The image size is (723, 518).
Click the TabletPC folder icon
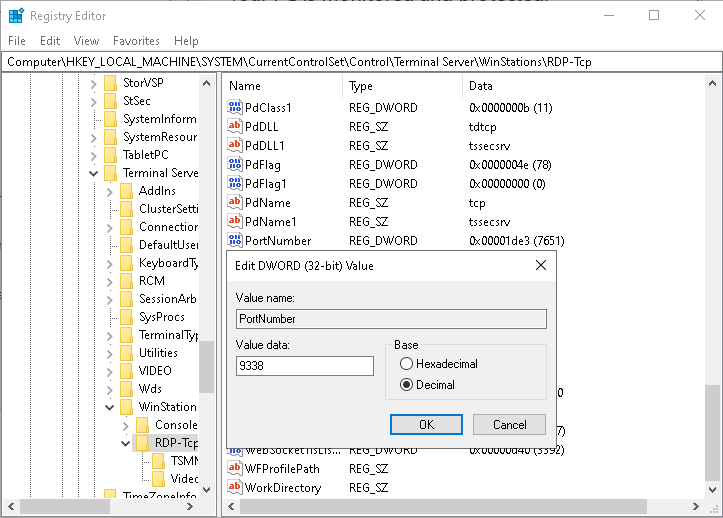pos(111,155)
